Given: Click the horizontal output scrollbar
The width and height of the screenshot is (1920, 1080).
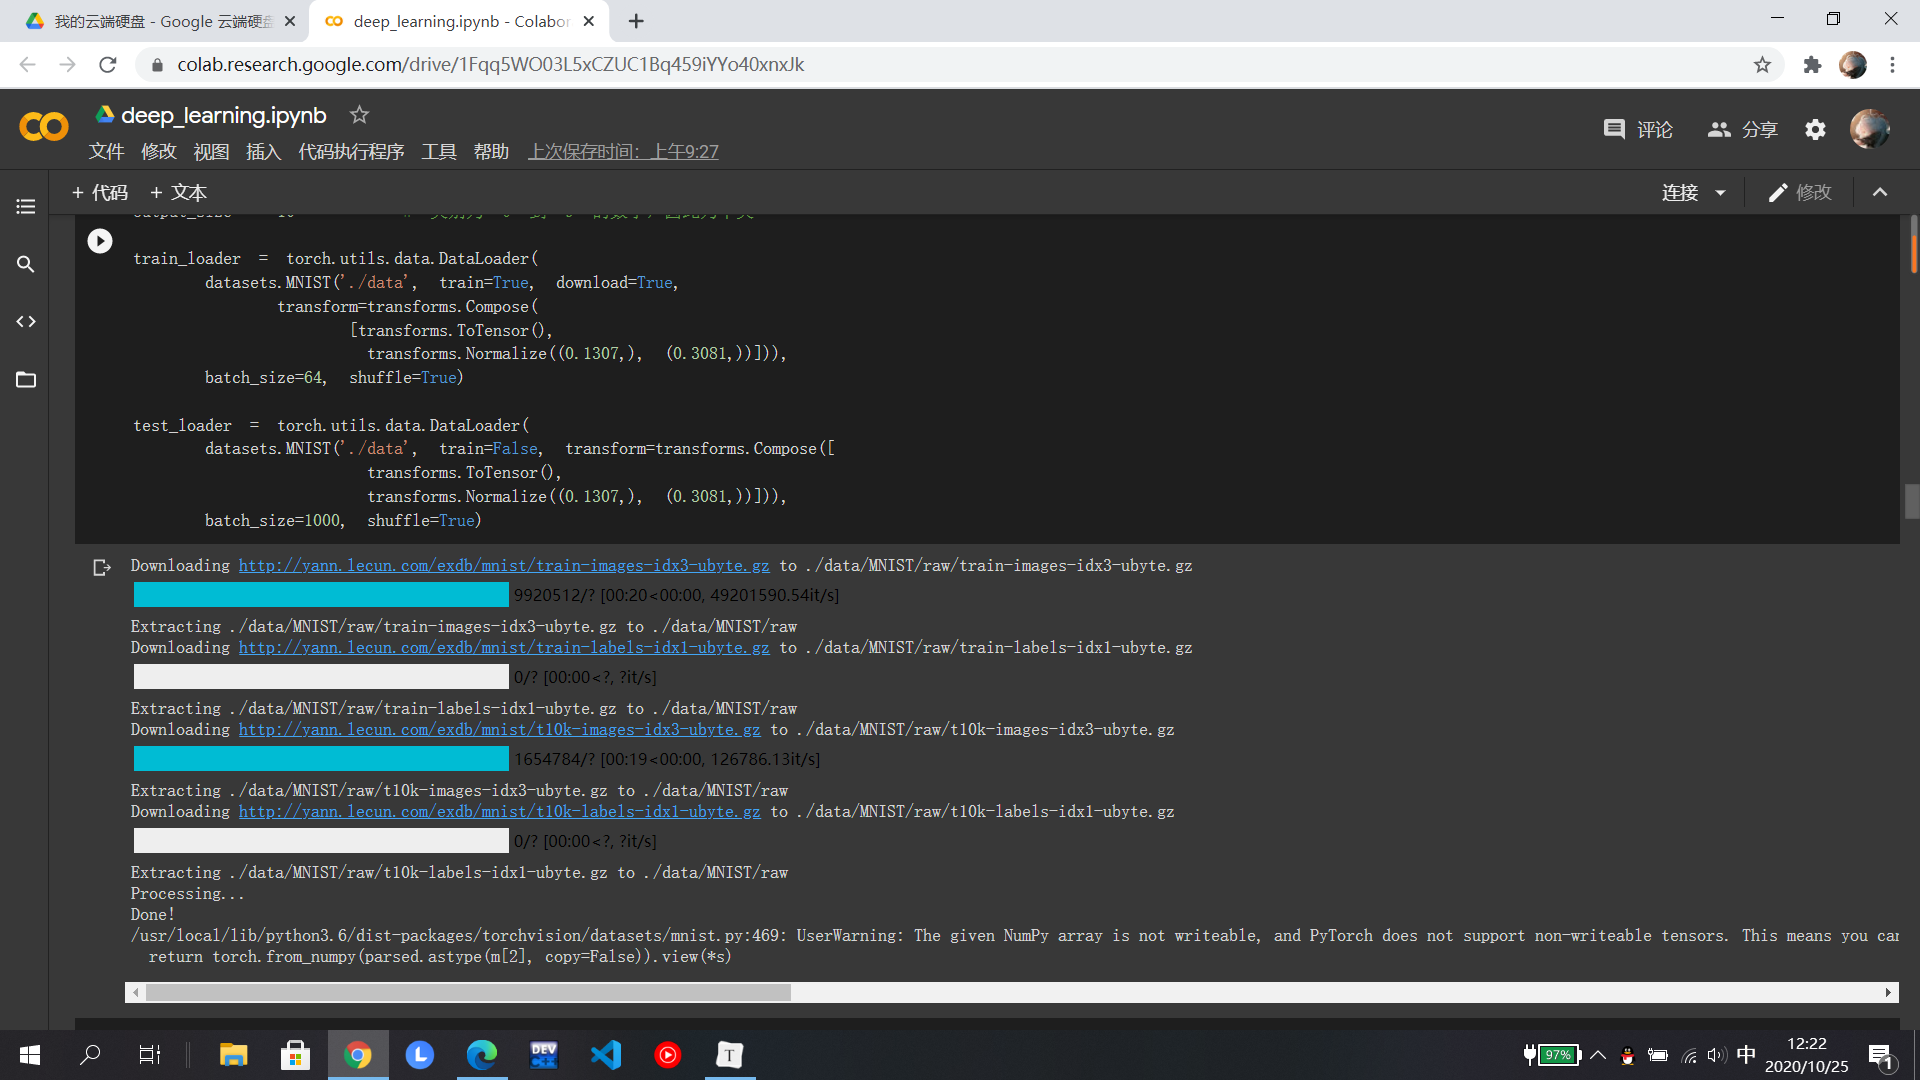Looking at the screenshot, I should (x=468, y=993).
